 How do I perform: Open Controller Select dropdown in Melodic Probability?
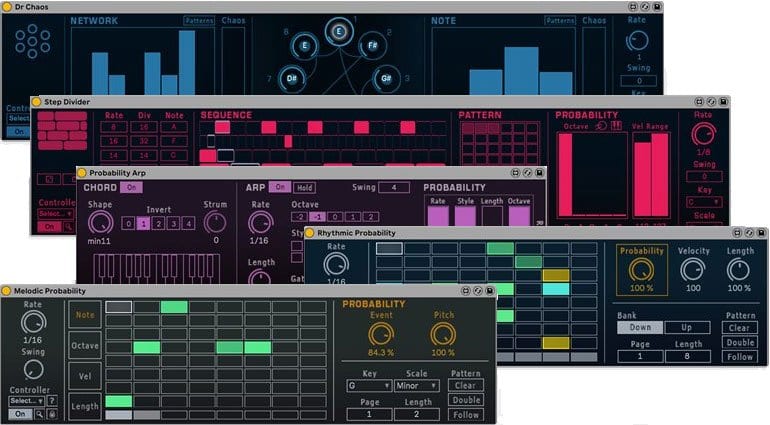[27, 401]
